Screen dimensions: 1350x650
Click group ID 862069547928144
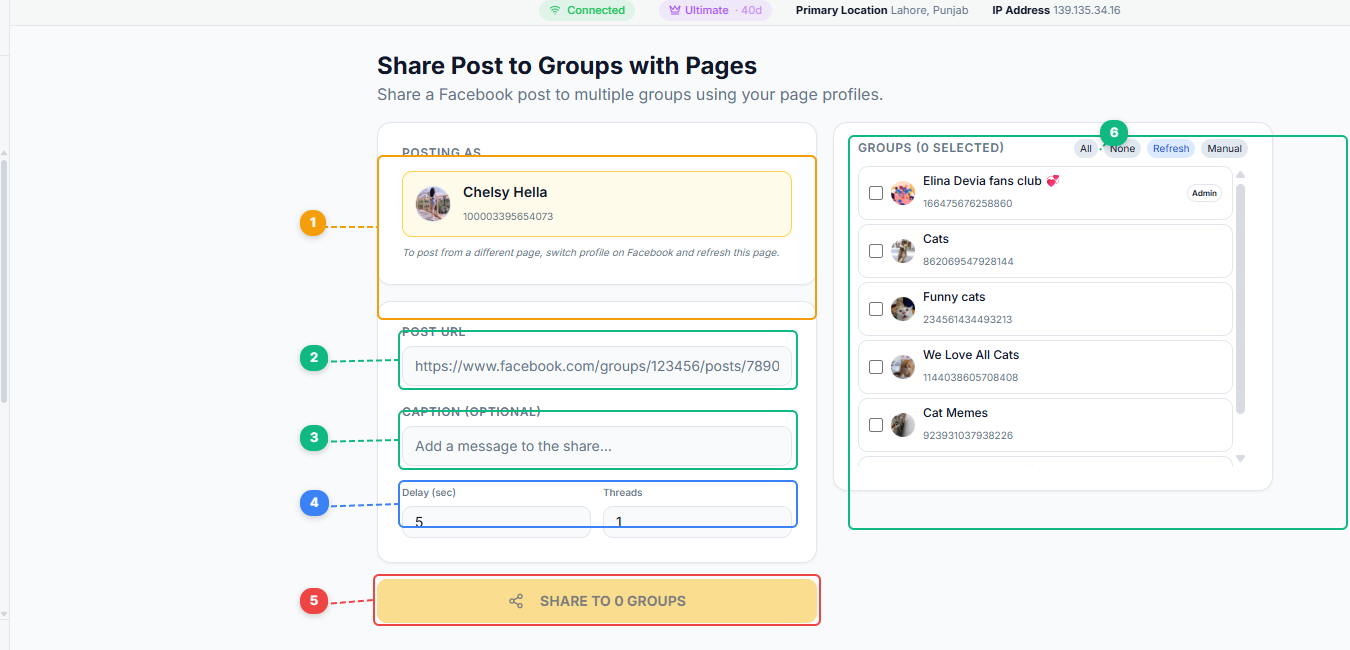(x=968, y=261)
